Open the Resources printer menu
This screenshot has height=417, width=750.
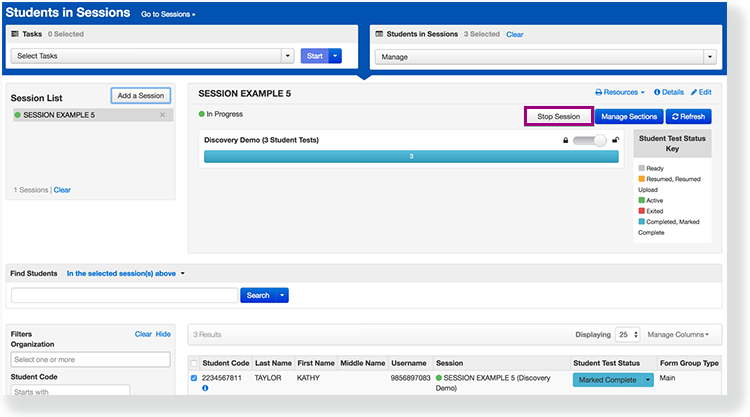point(620,92)
